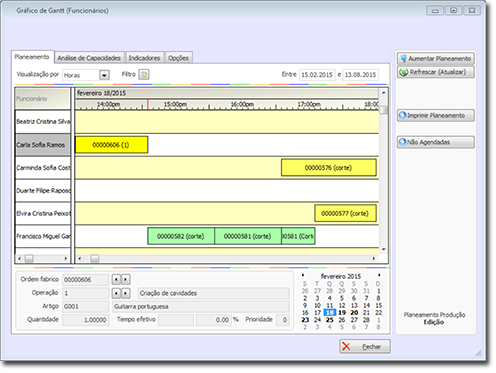Select task bar 00000576 (corte)
496x373 pixels.
[x=329, y=168]
